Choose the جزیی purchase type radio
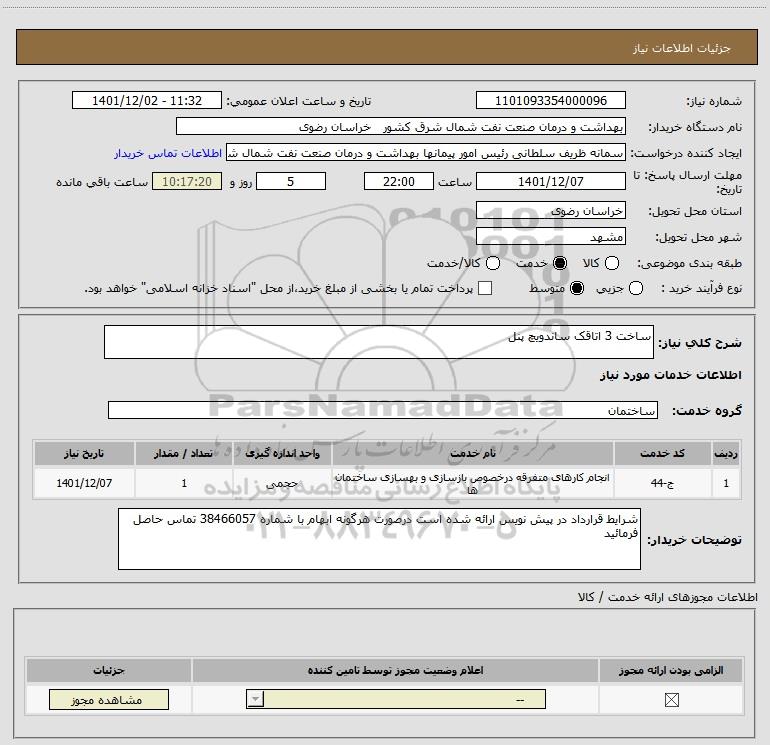Viewport: 770px width, 745px height. [x=635, y=288]
